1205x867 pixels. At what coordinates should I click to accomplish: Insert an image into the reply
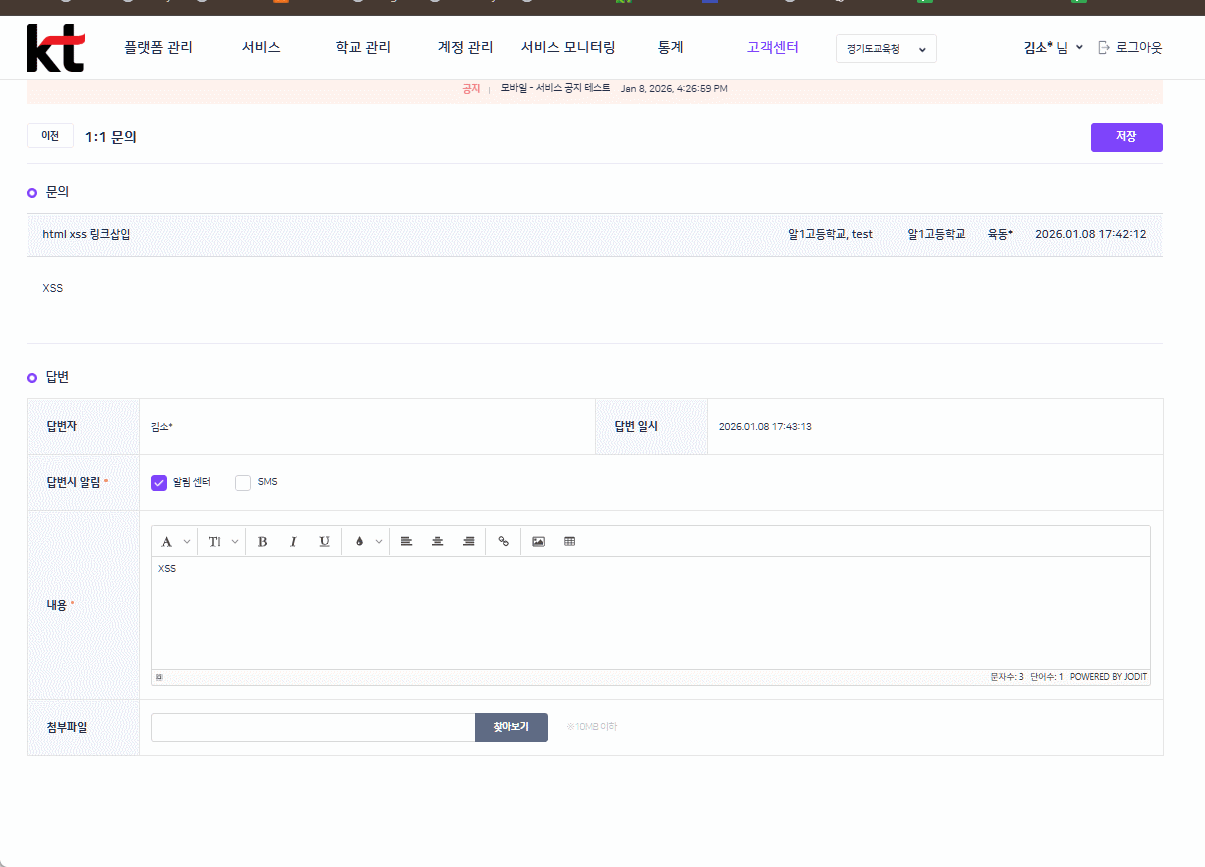pos(538,541)
